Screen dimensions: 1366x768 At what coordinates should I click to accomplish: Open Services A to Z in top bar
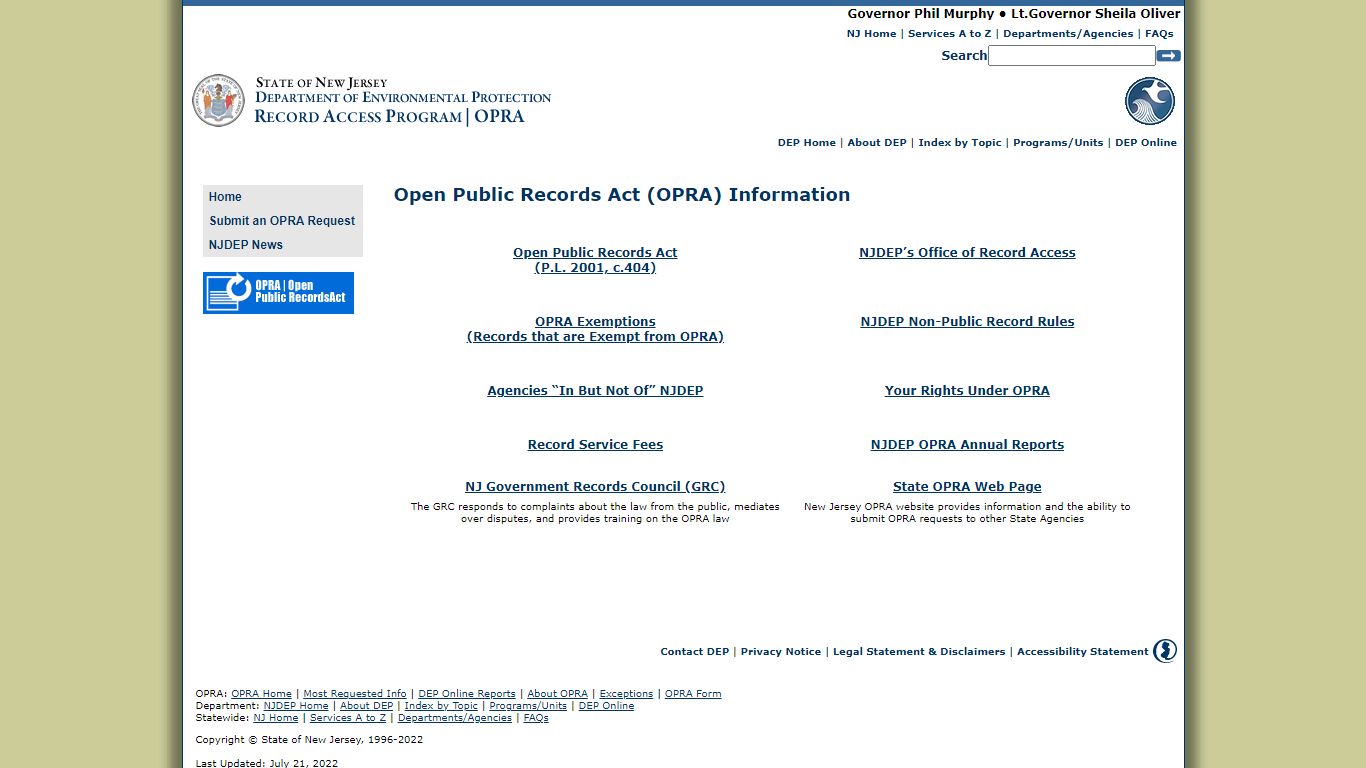[x=949, y=34]
